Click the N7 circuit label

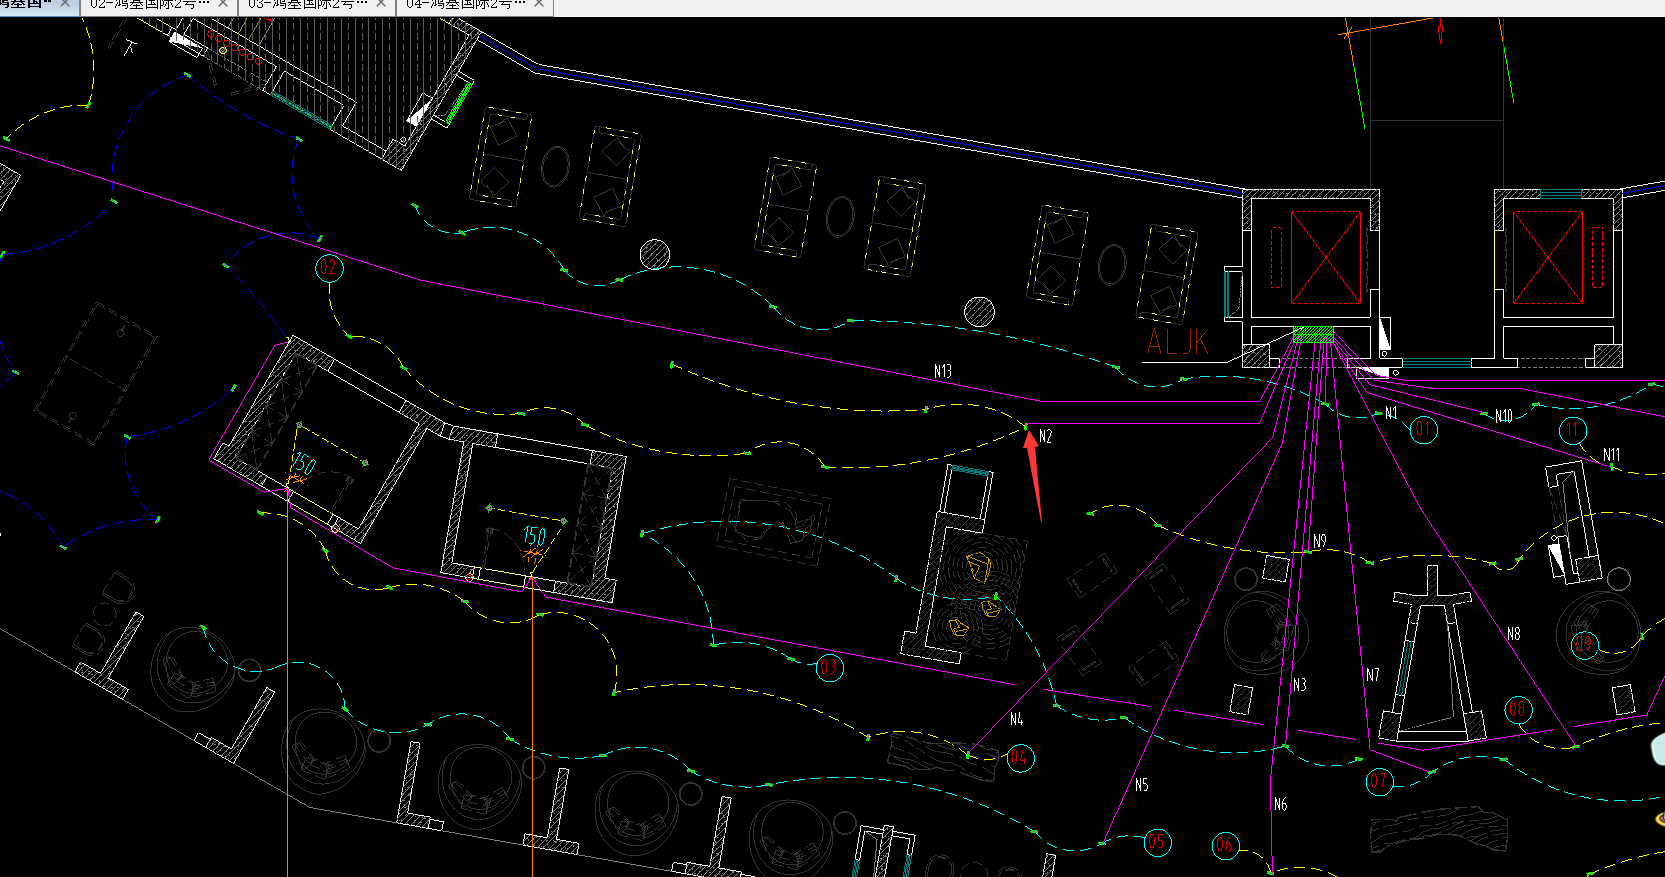point(1372,675)
